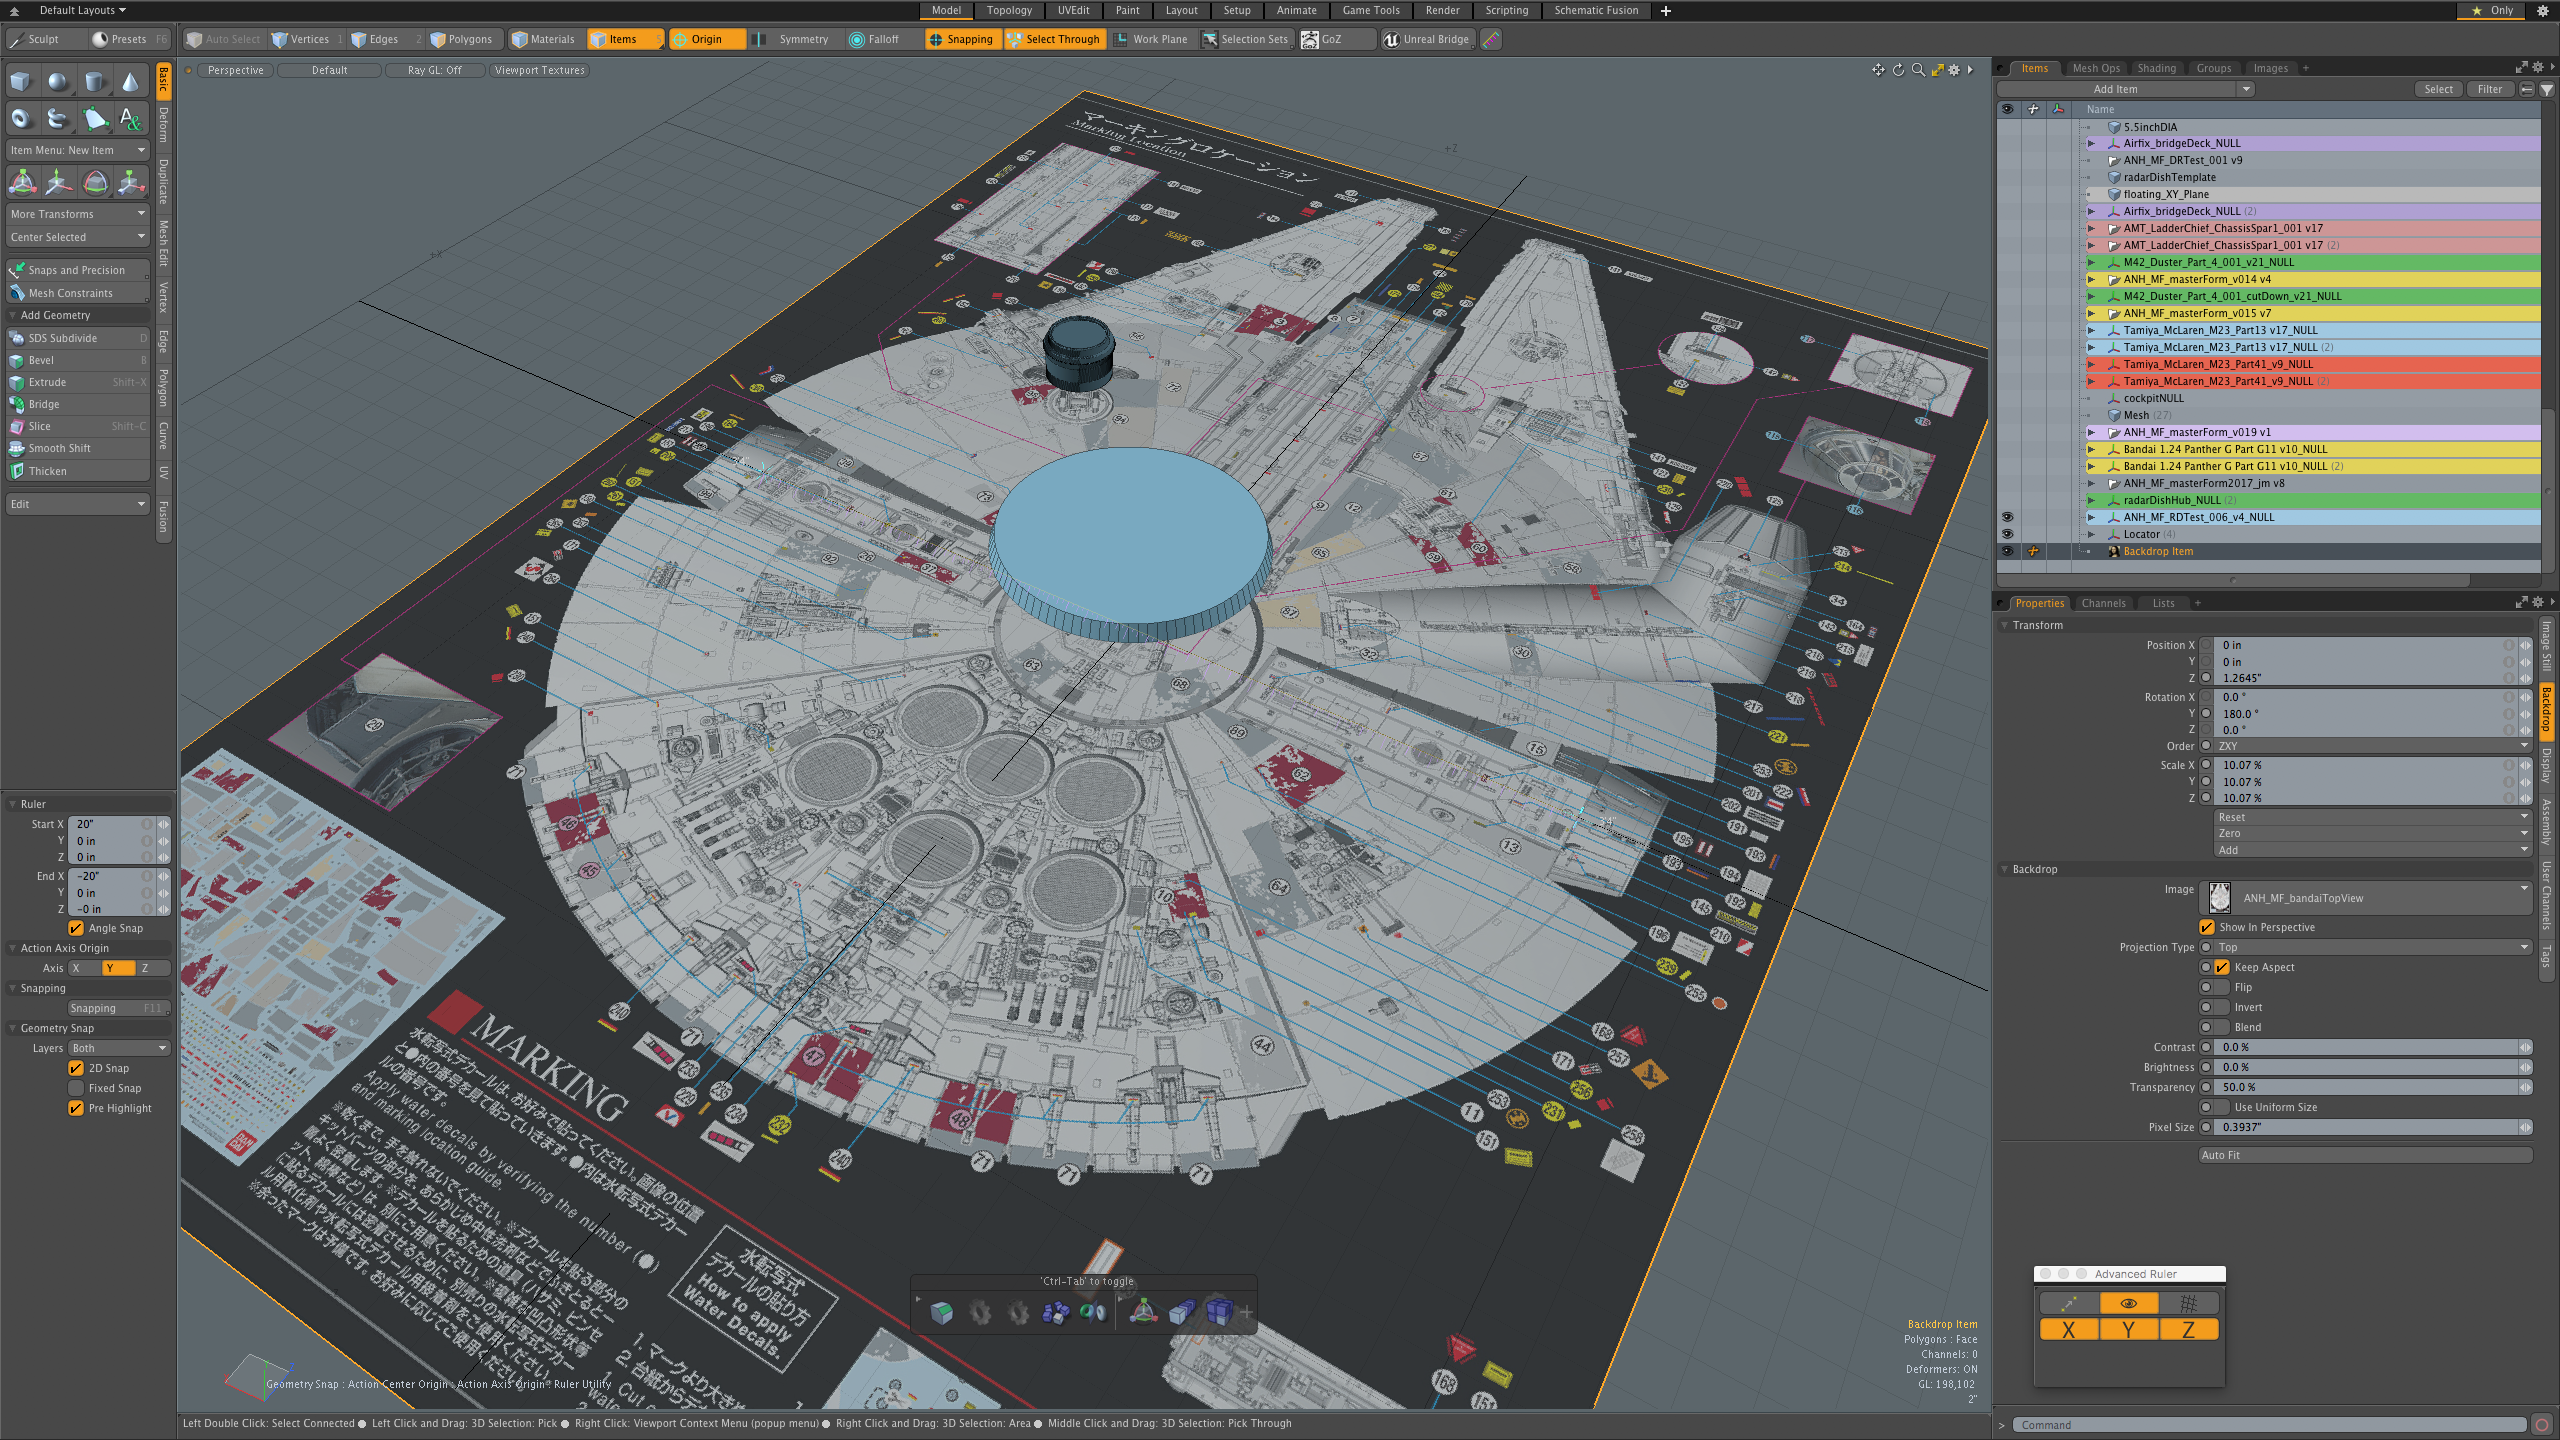2560x1440 pixels.
Task: Click the Auto Fit button
Action: click(2366, 1155)
